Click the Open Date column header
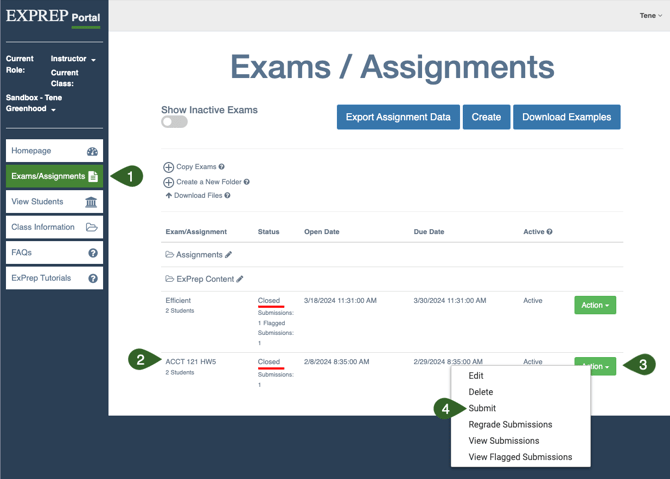This screenshot has height=479, width=670. click(322, 232)
